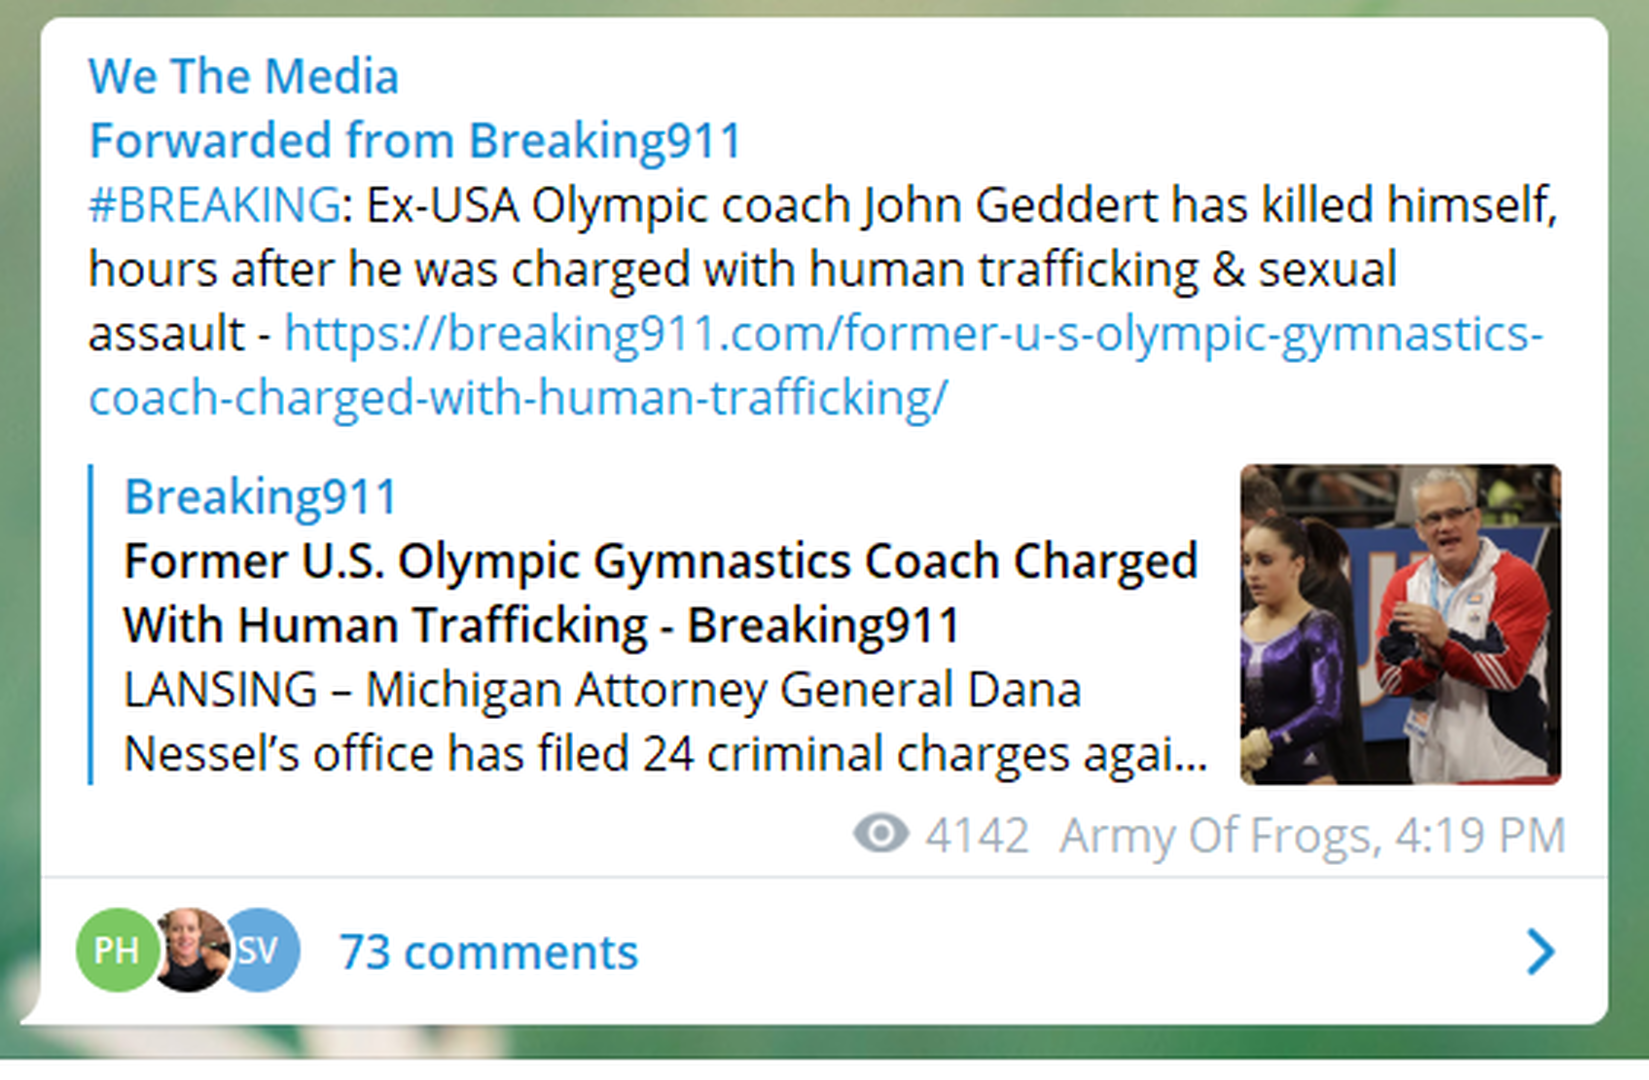Click the gymnastics coach preview thumbnail
The image size is (1649, 1080).
click(x=1400, y=624)
